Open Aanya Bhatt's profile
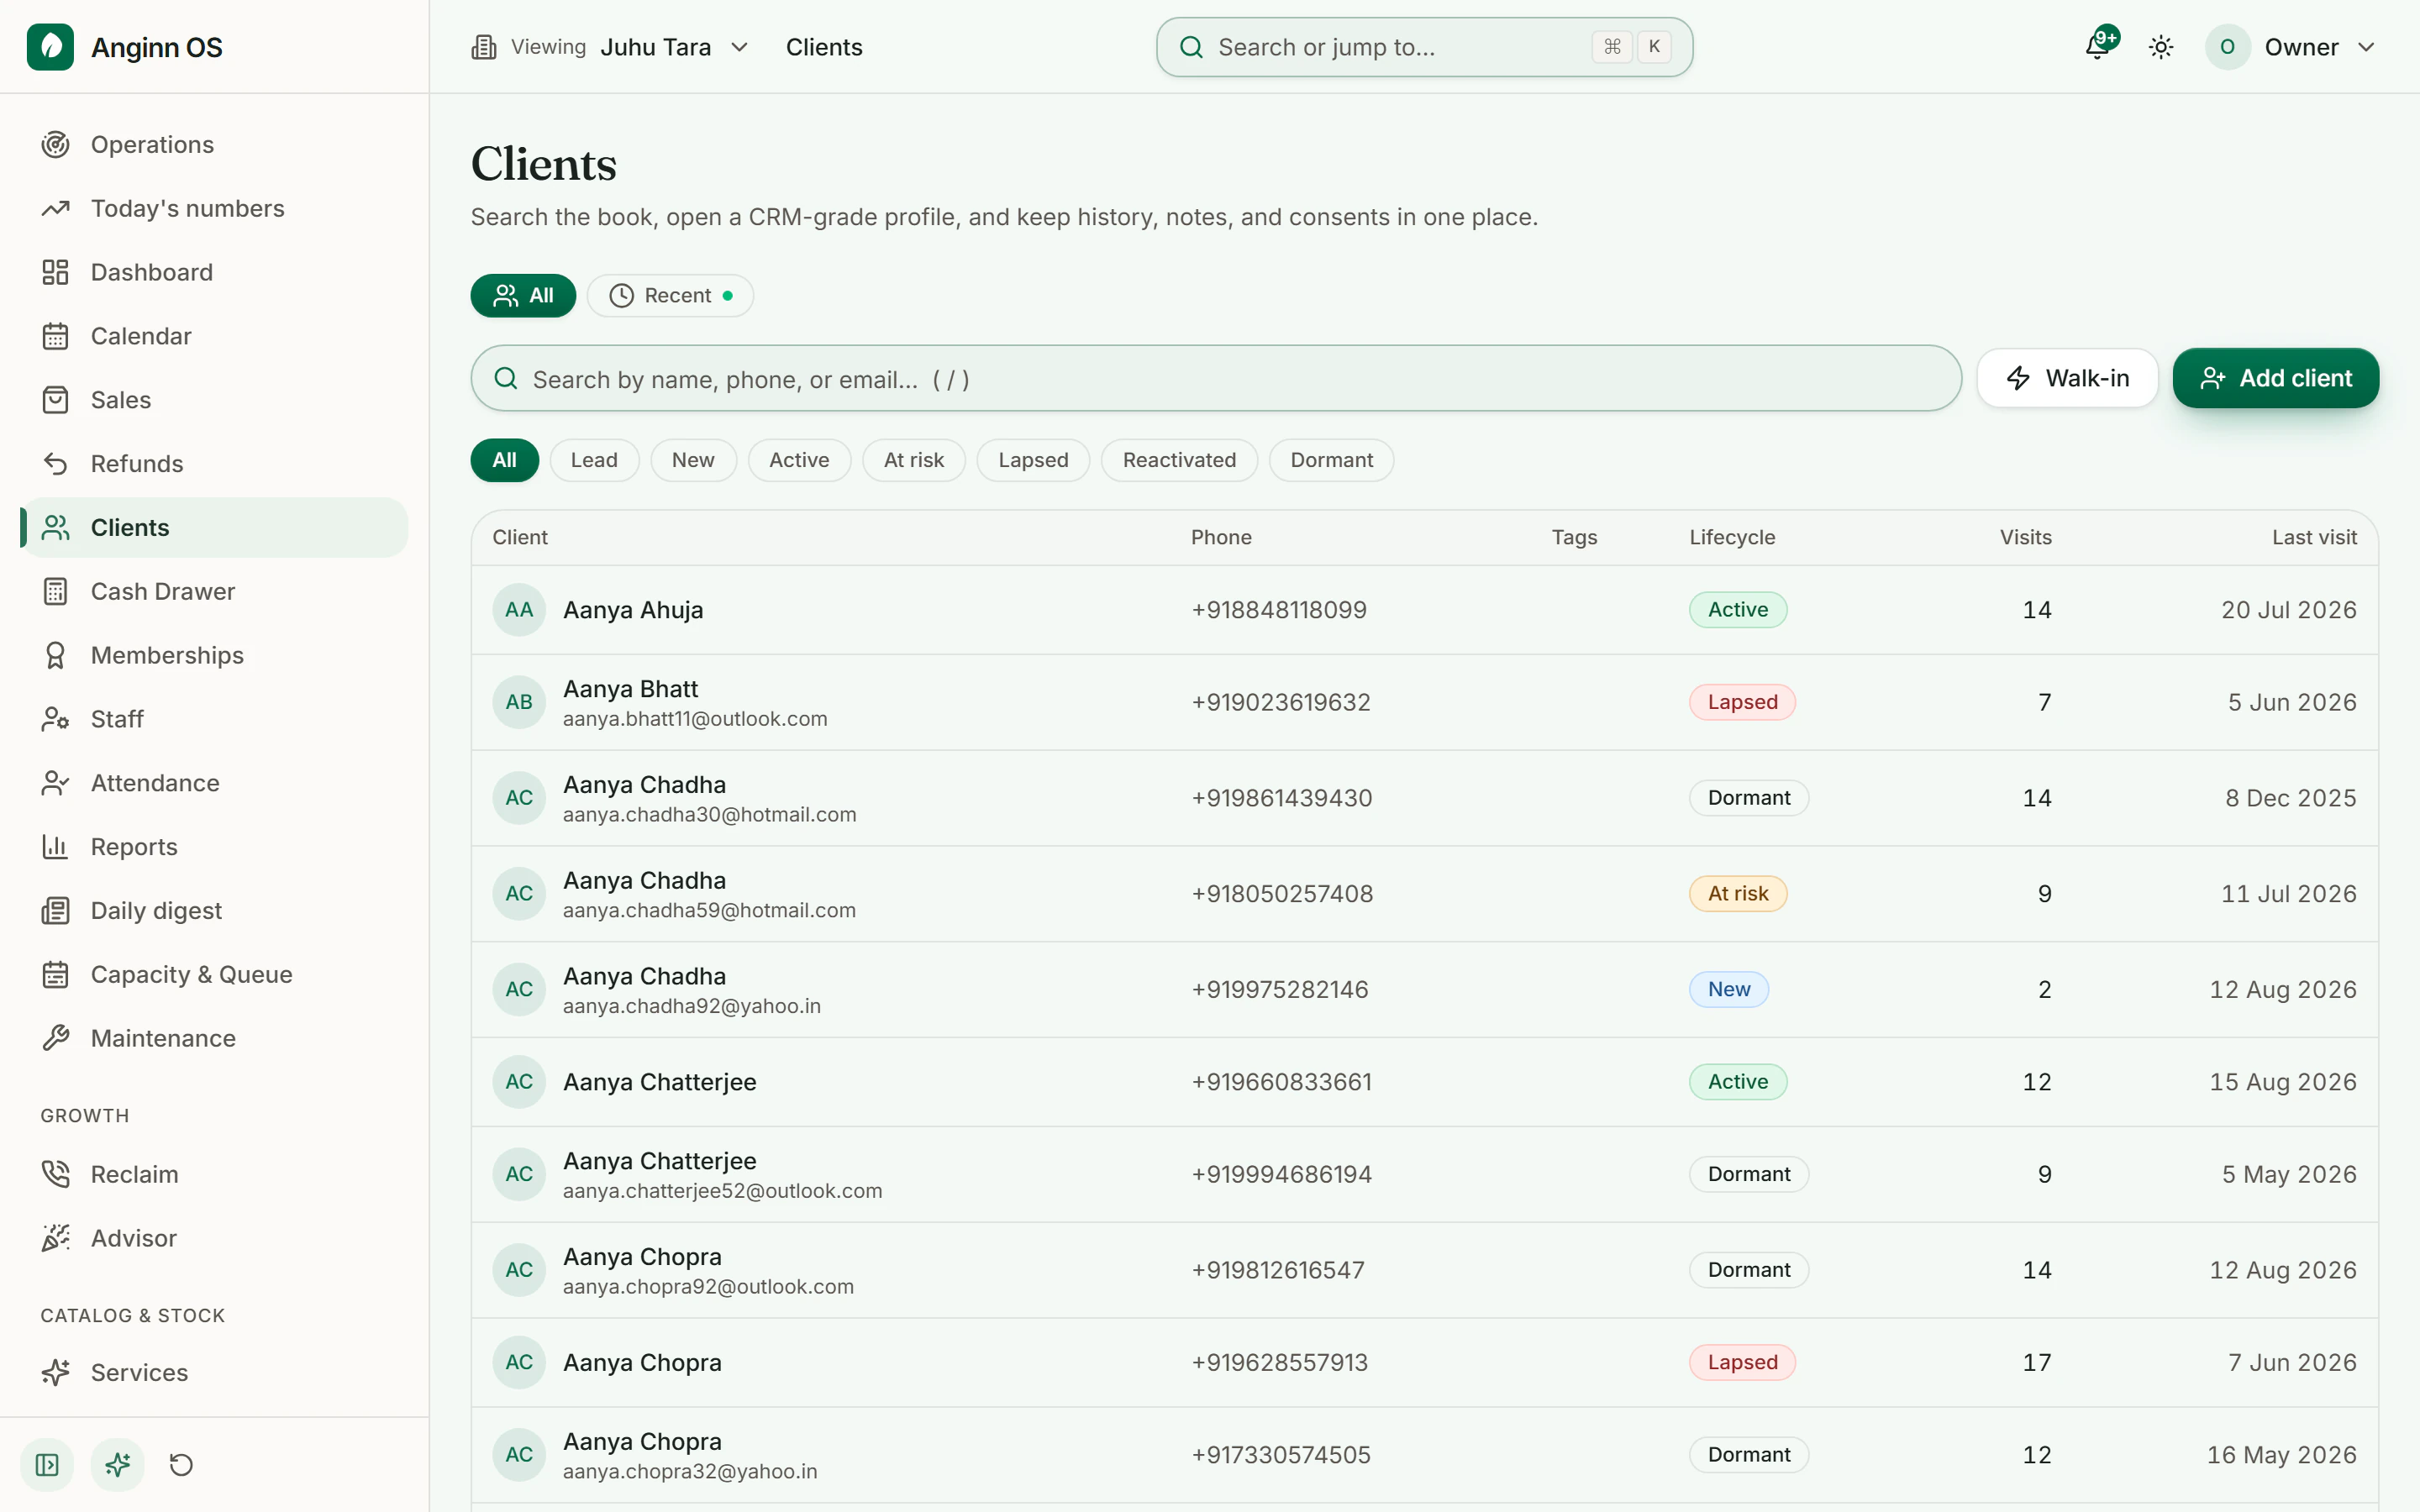Viewport: 2420px width, 1512px height. (1424, 702)
